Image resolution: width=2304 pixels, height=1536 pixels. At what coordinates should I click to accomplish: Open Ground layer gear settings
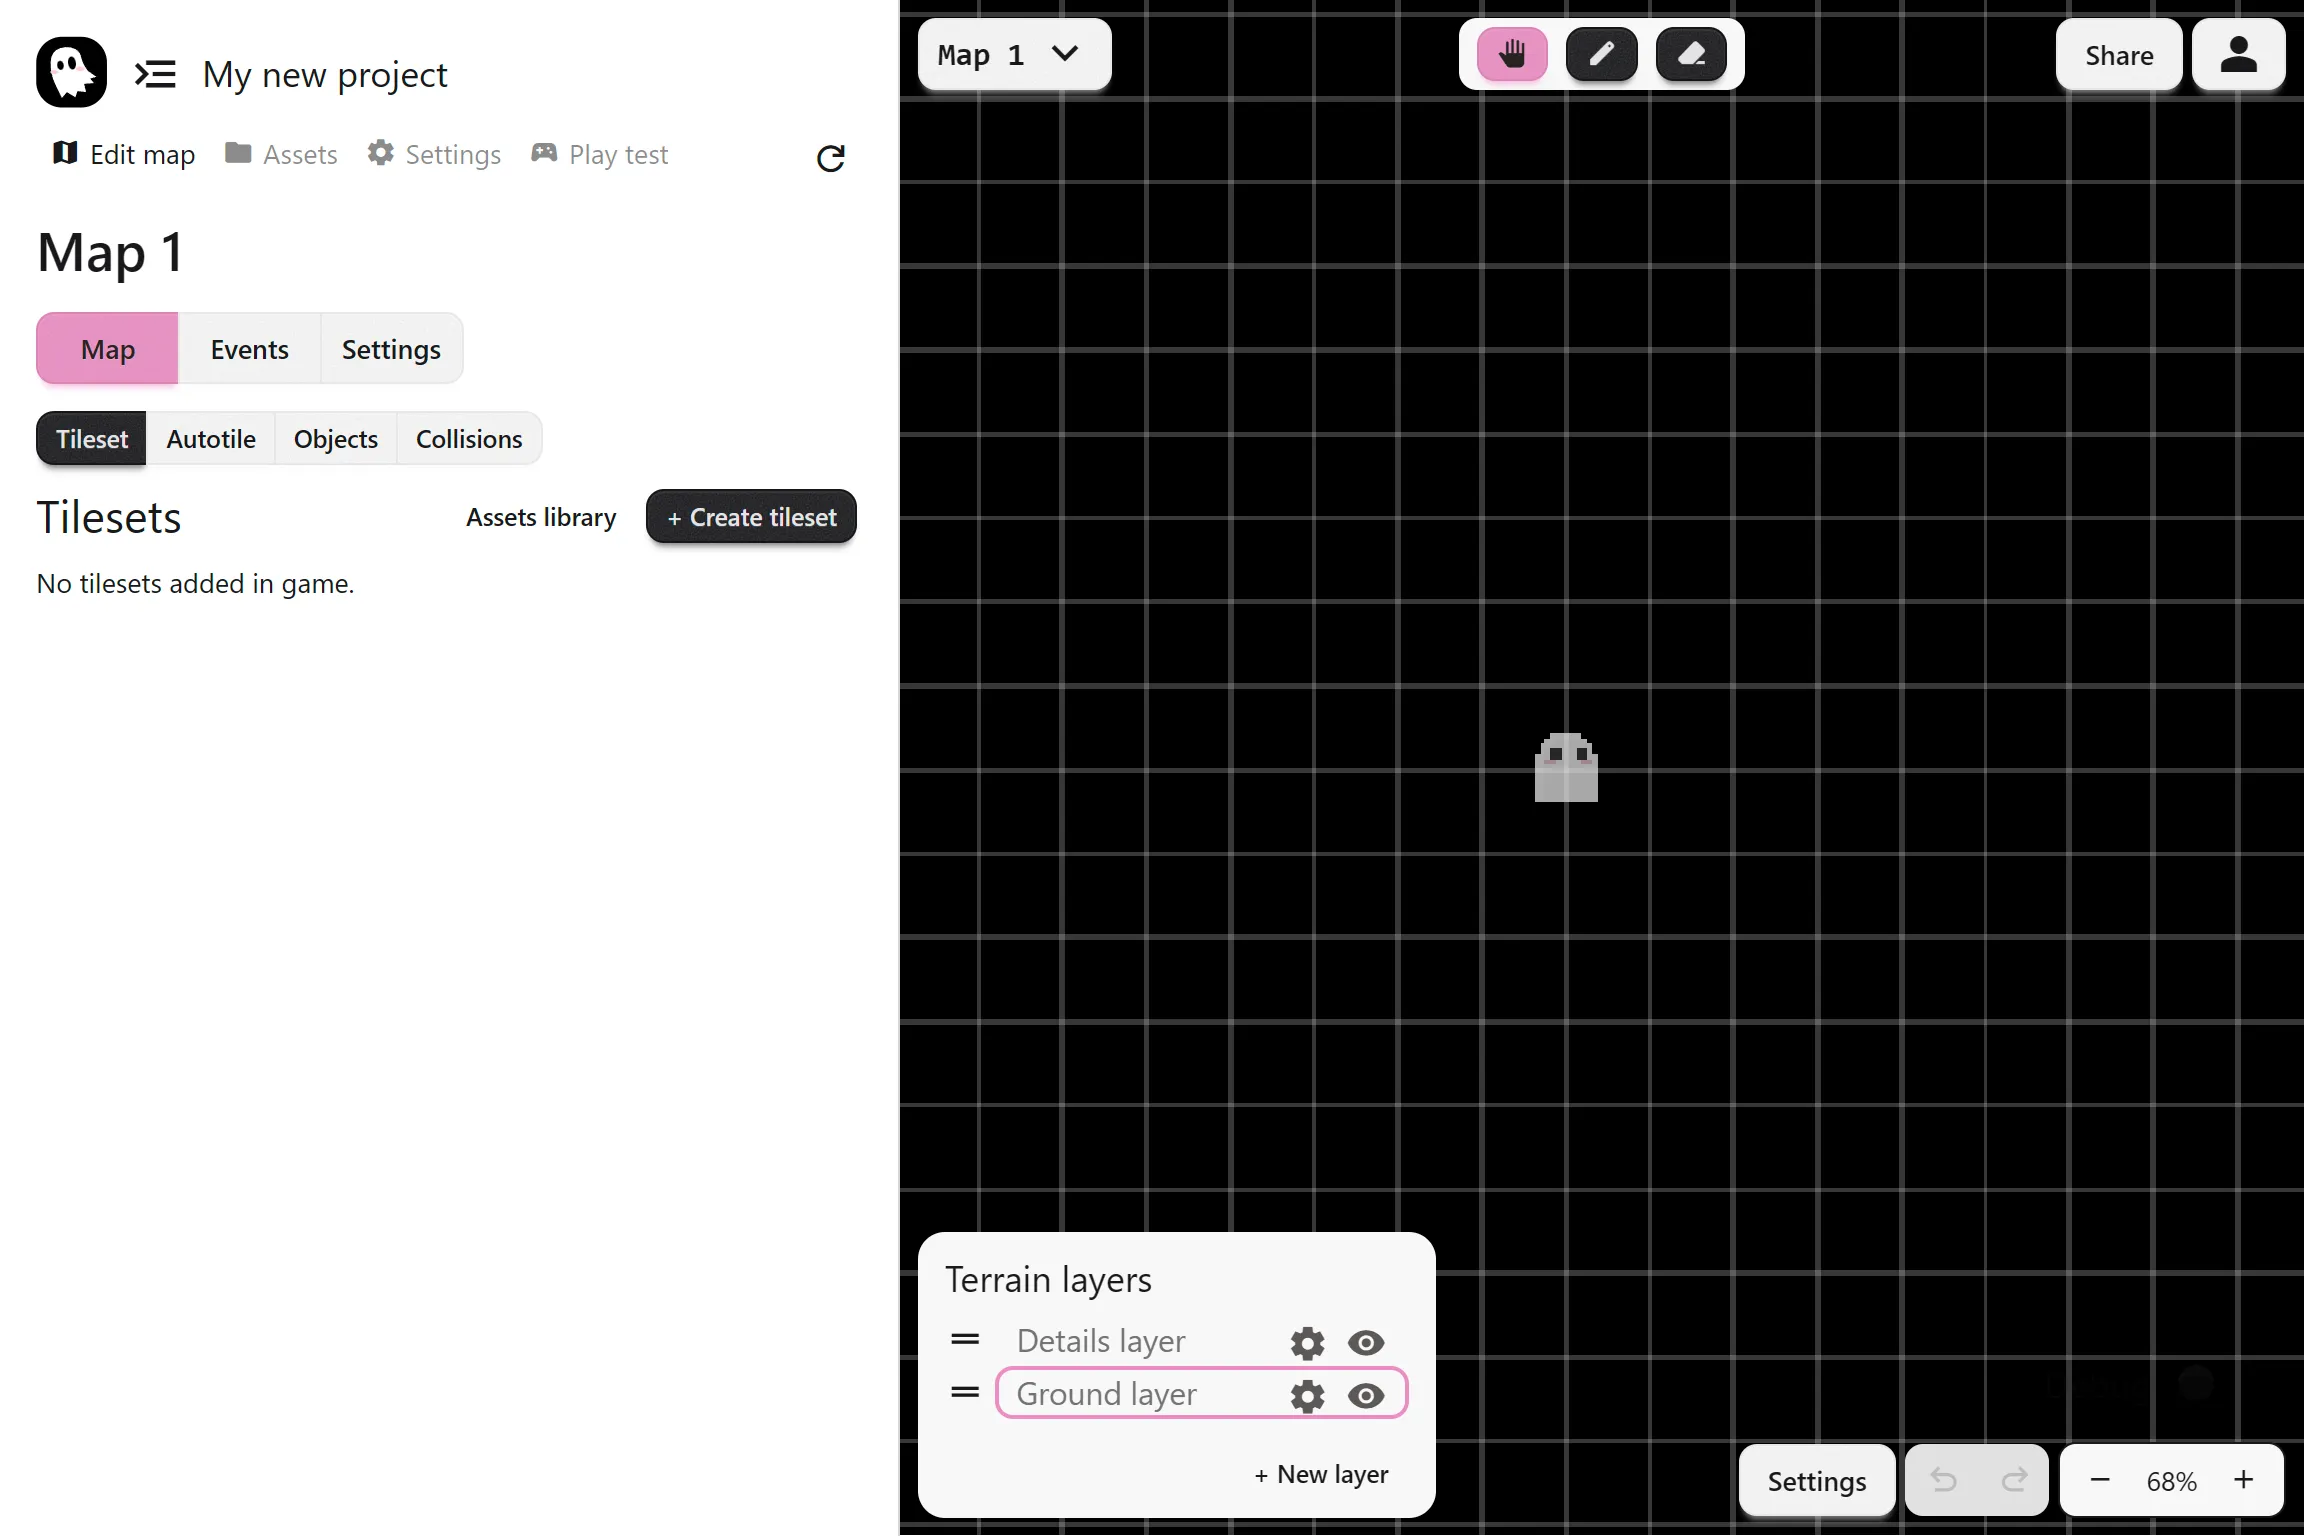[1307, 1396]
